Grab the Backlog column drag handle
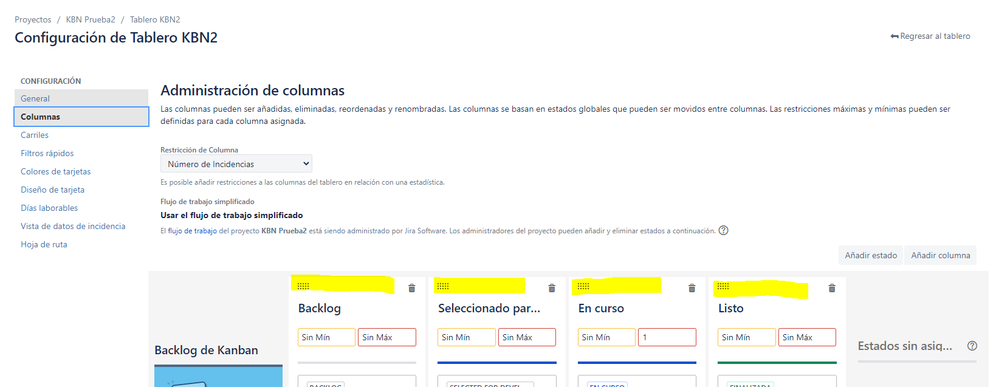This screenshot has height=387, width=999. 303,286
